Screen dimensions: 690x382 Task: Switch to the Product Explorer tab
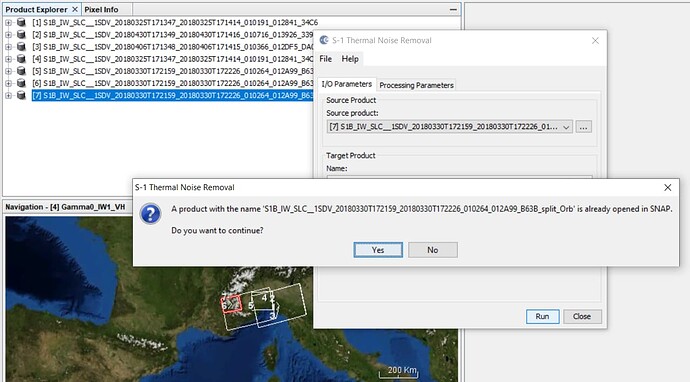tap(37, 9)
